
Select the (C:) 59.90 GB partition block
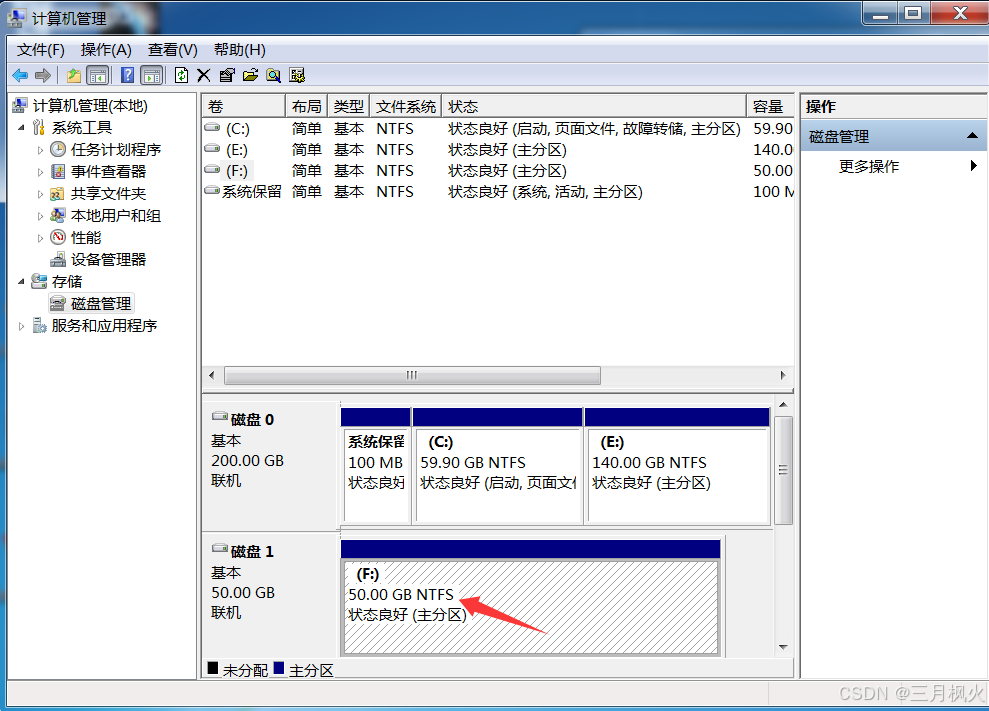tap(498, 466)
